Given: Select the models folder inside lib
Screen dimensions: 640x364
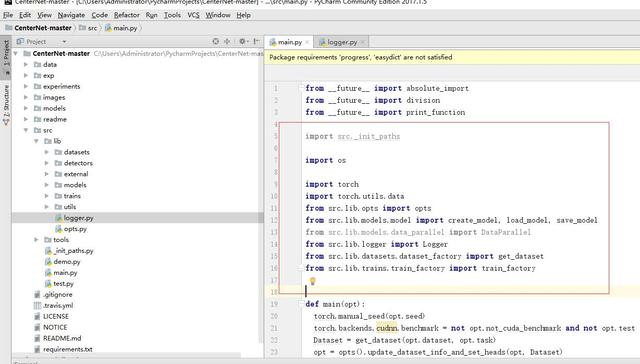Looking at the screenshot, I should tap(75, 185).
